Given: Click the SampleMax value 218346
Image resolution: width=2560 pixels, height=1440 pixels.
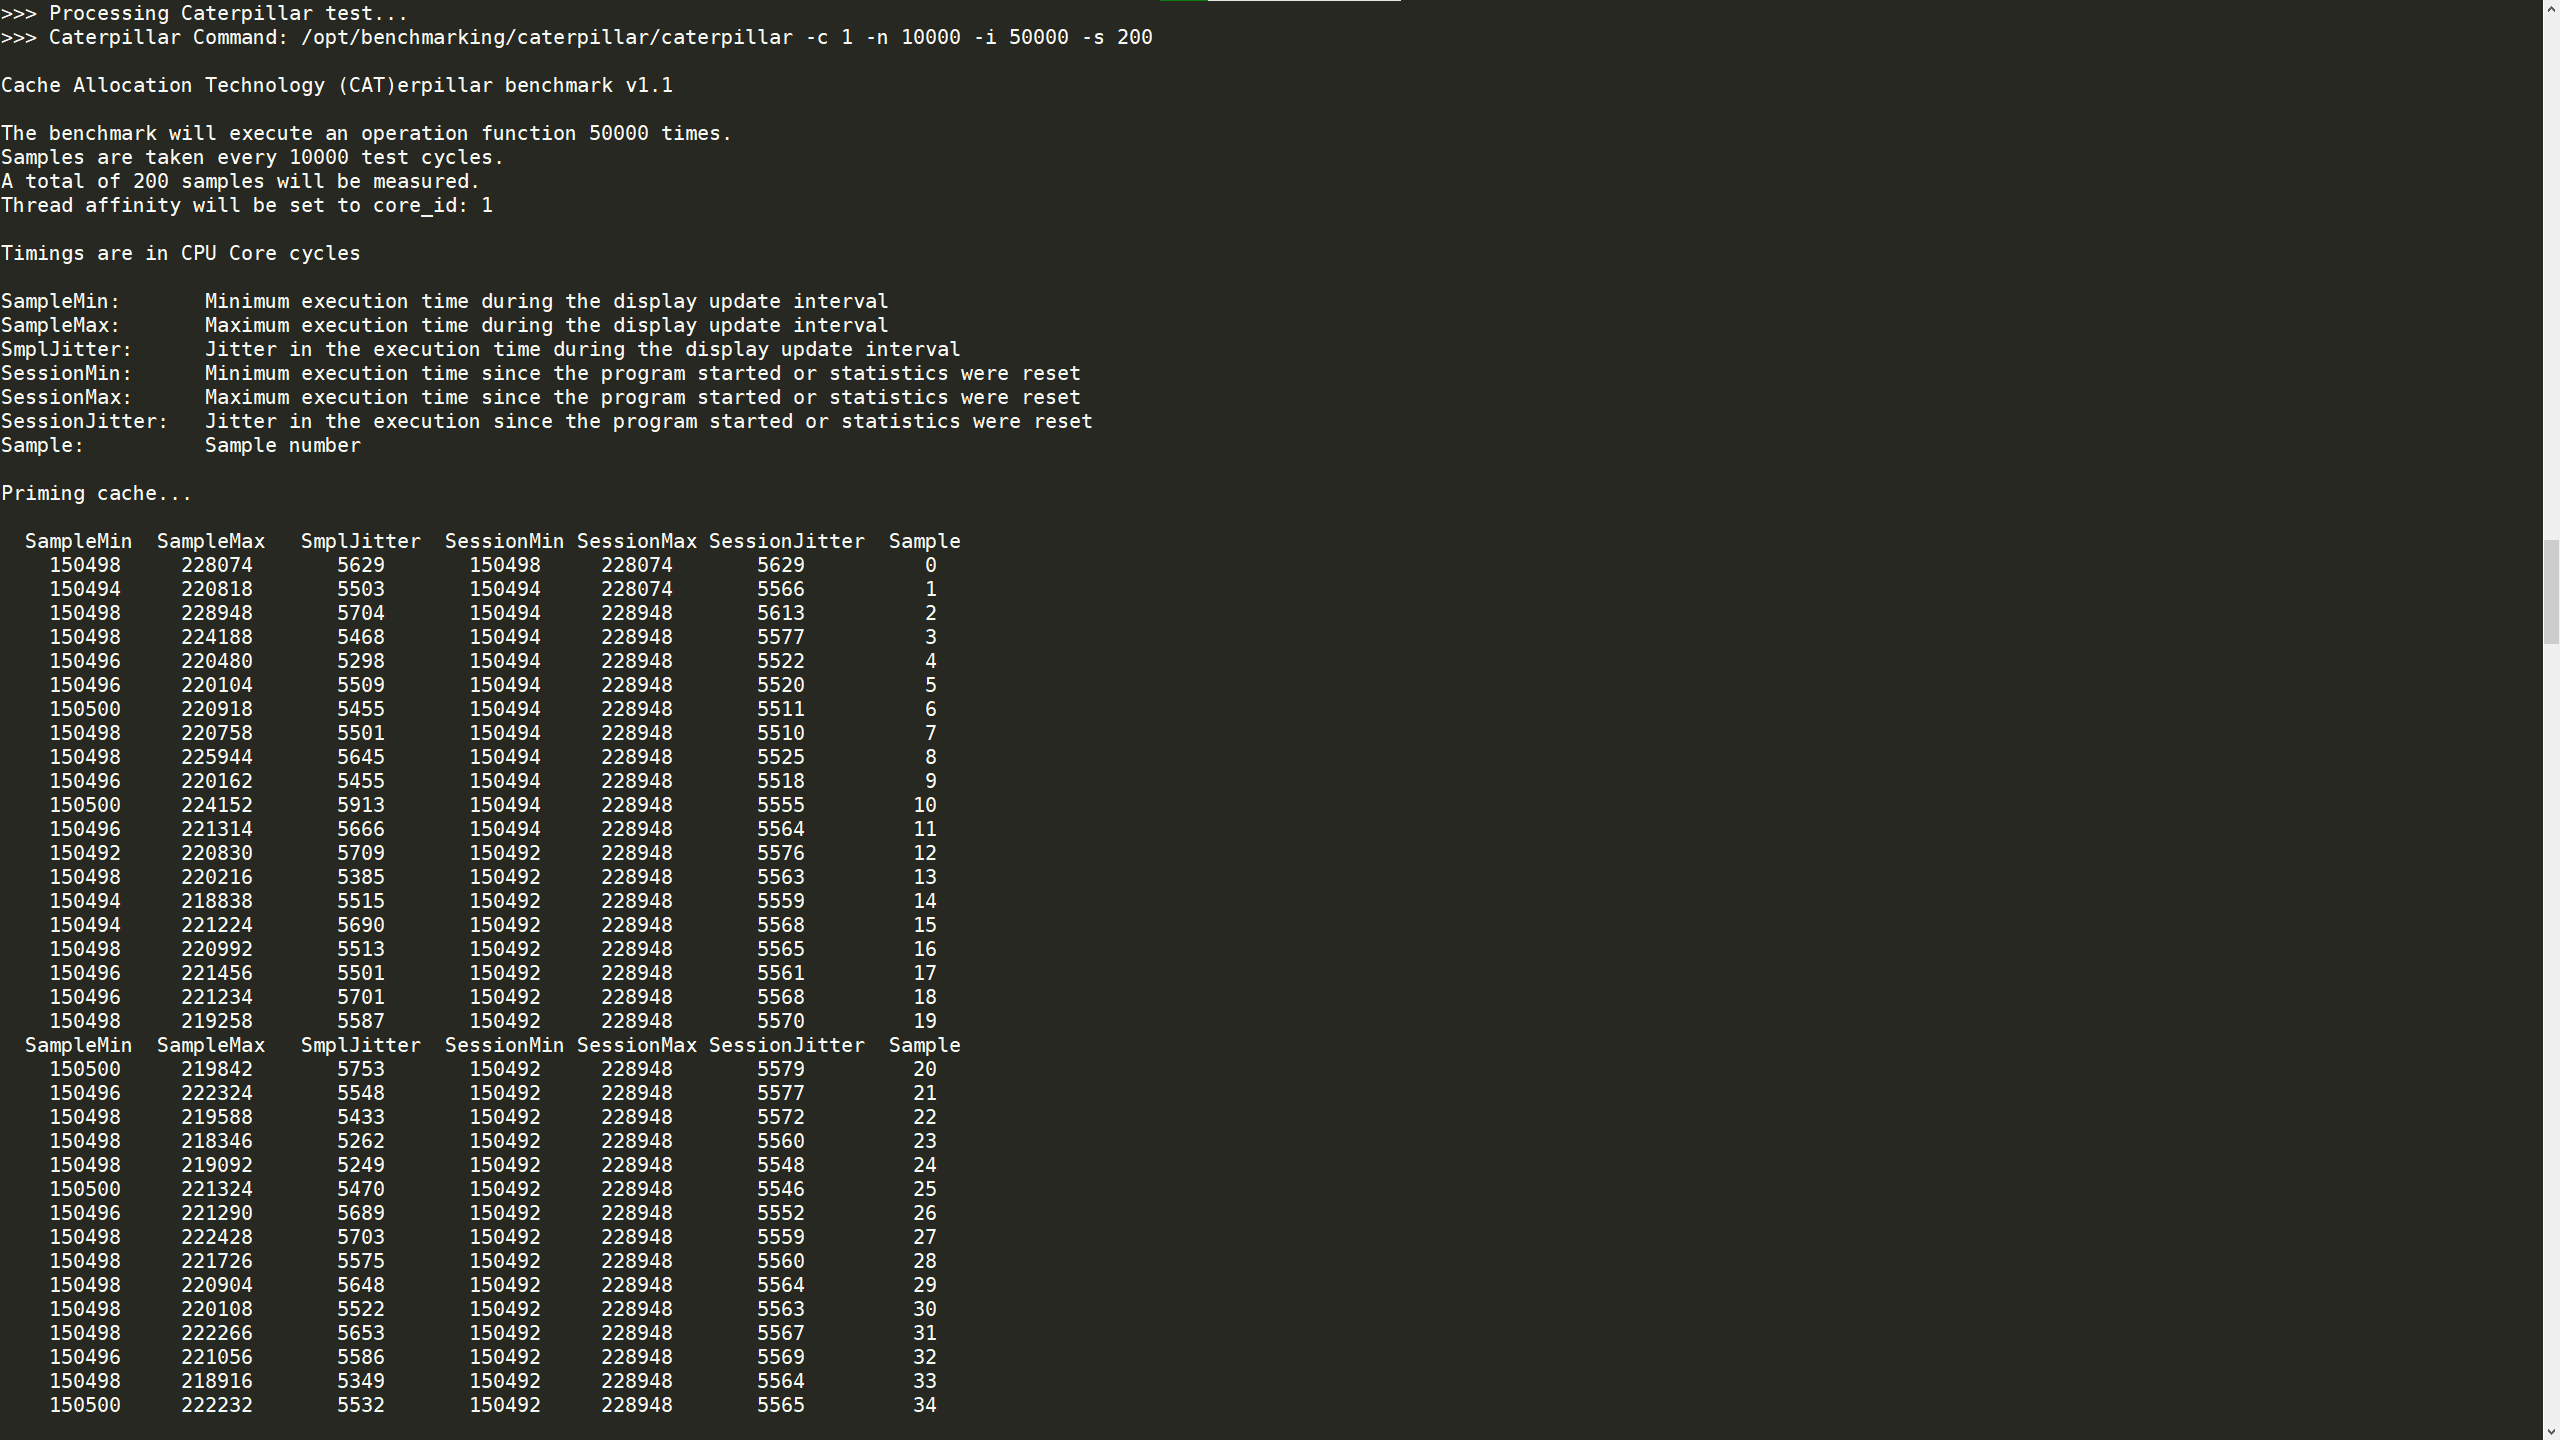Looking at the screenshot, I should pos(216,1141).
